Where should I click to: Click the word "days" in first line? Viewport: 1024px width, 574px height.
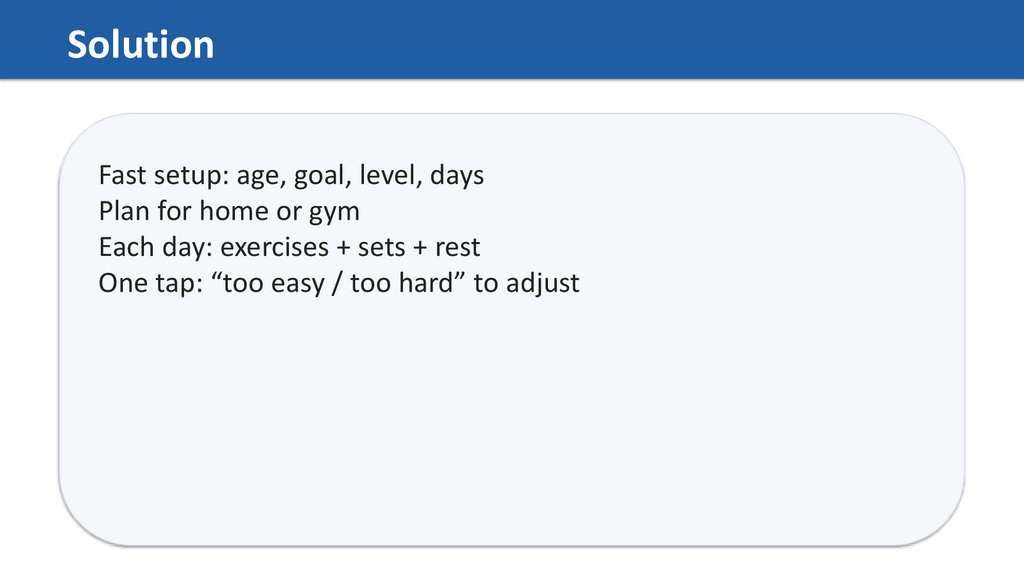[x=457, y=177]
